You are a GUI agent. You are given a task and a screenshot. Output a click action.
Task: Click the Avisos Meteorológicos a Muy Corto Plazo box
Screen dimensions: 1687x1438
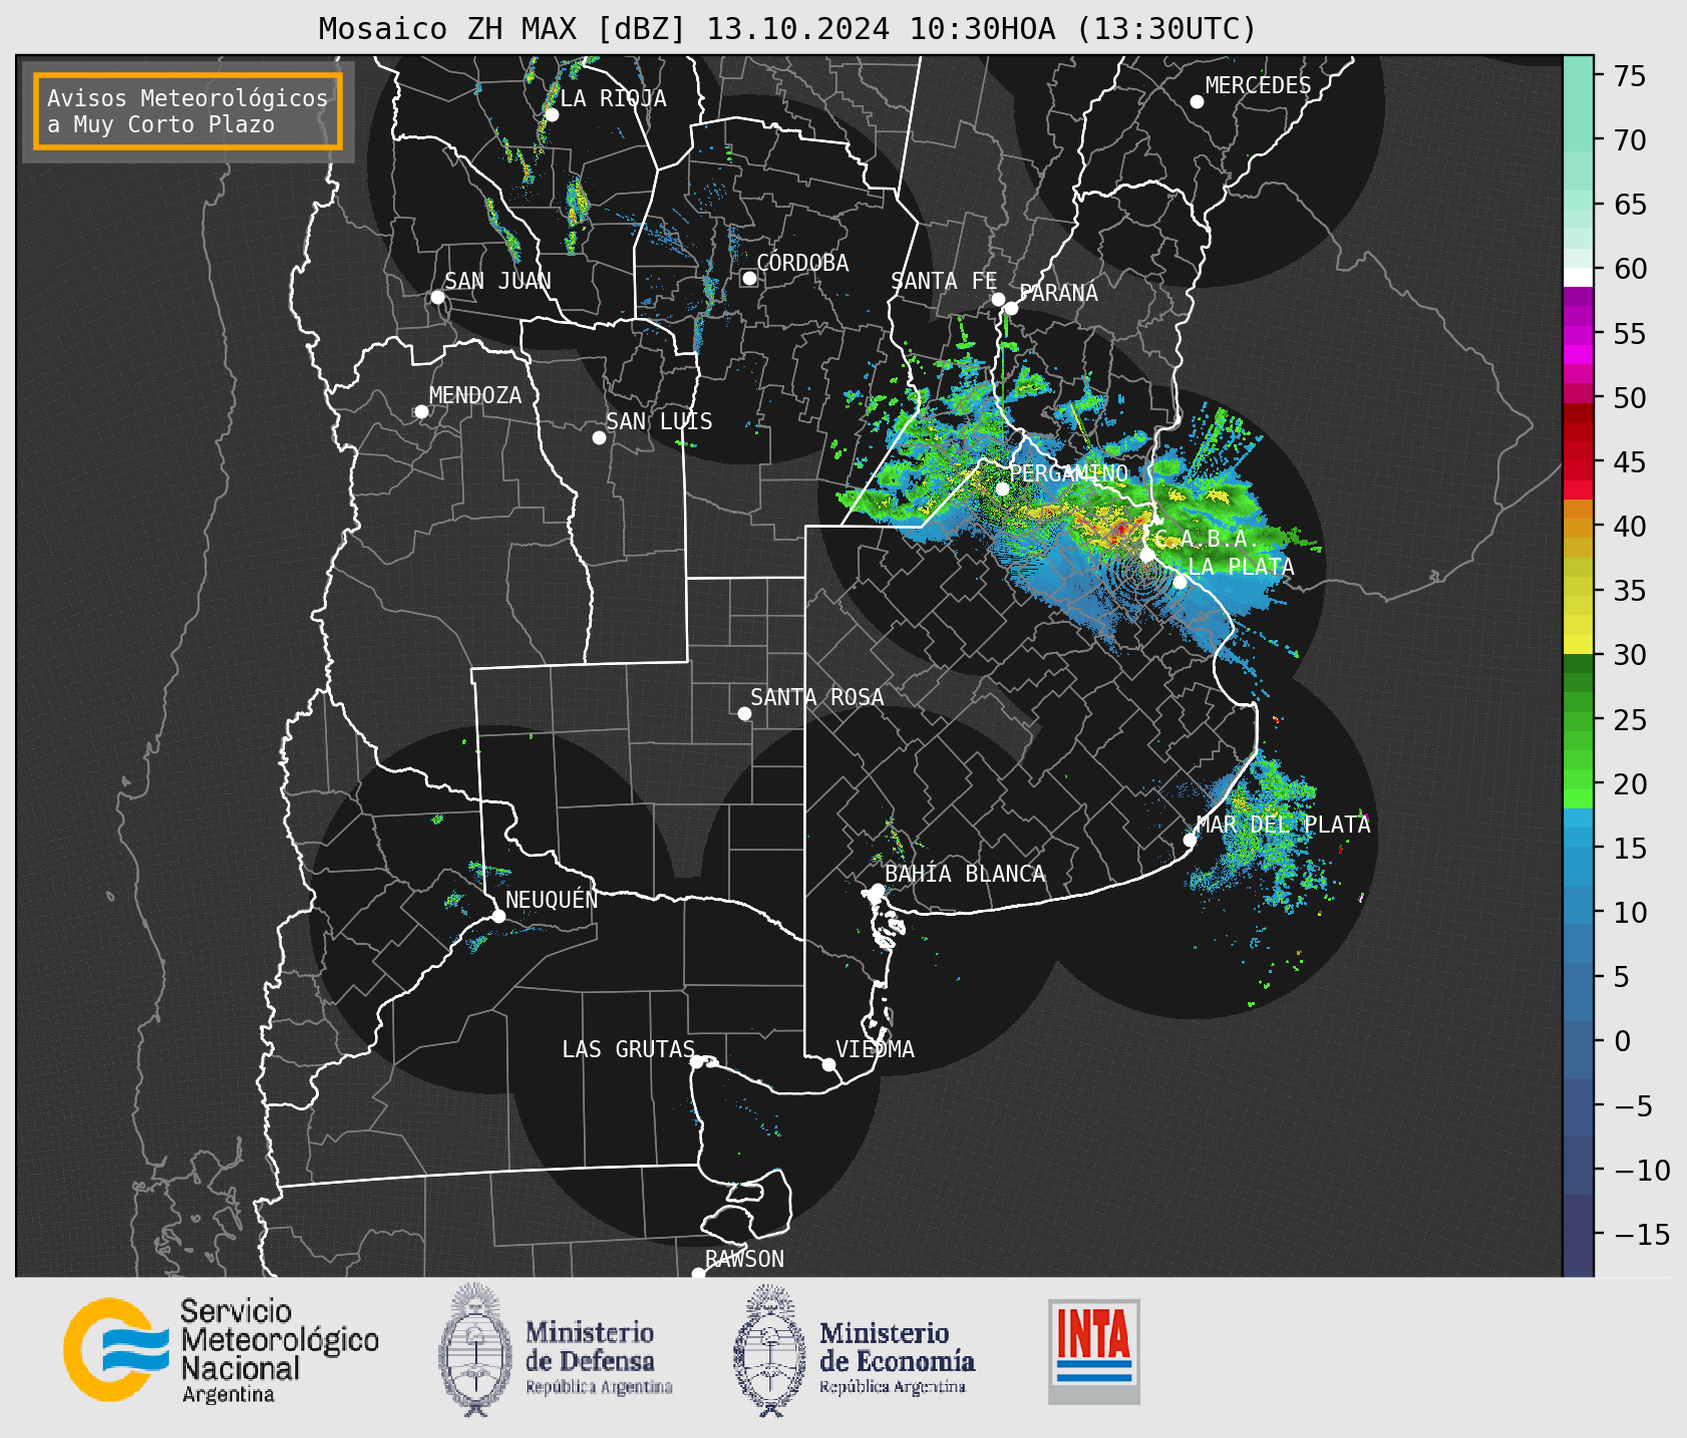(x=188, y=111)
